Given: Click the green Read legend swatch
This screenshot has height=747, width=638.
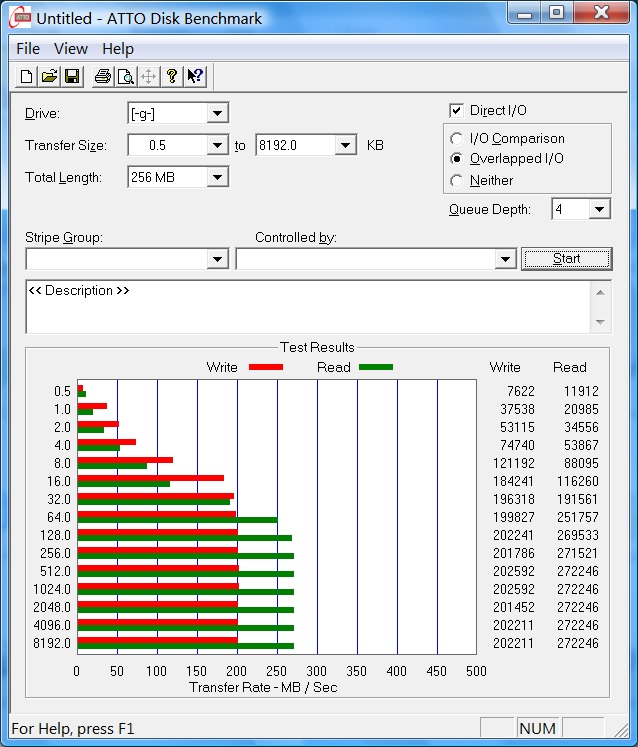Looking at the screenshot, I should pyautogui.click(x=376, y=367).
